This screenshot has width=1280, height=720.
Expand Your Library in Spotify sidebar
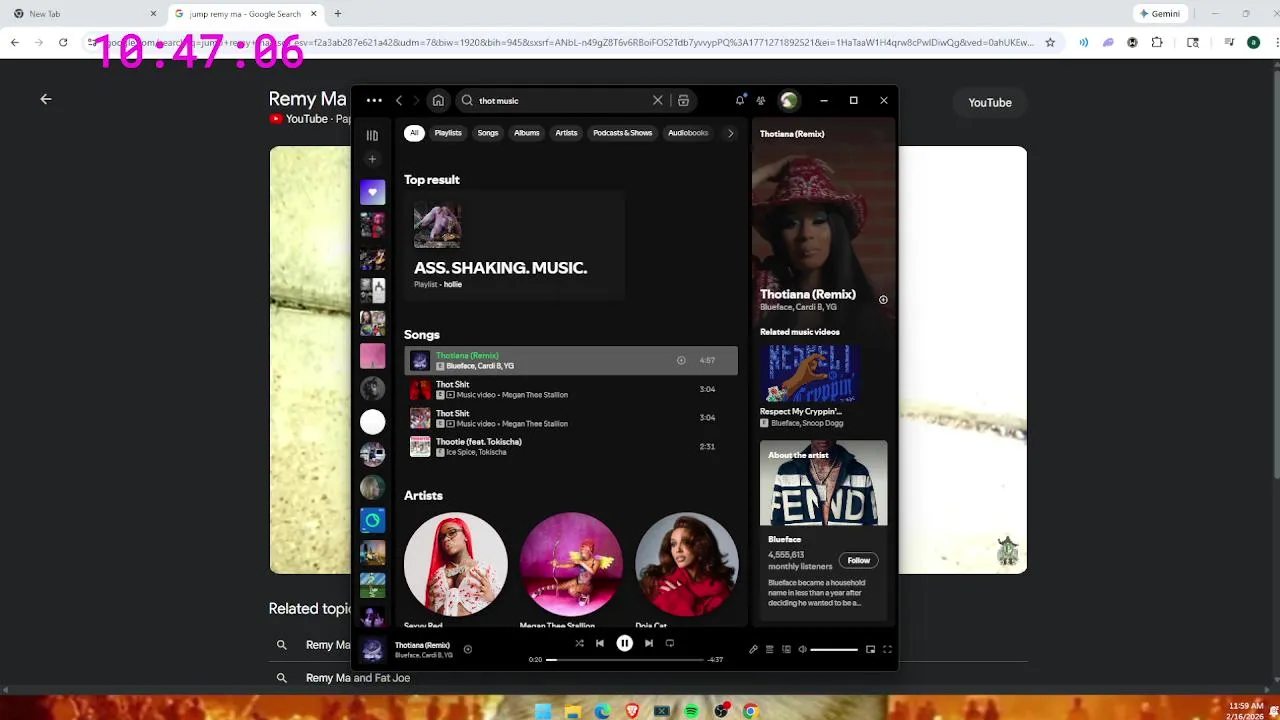pos(372,135)
